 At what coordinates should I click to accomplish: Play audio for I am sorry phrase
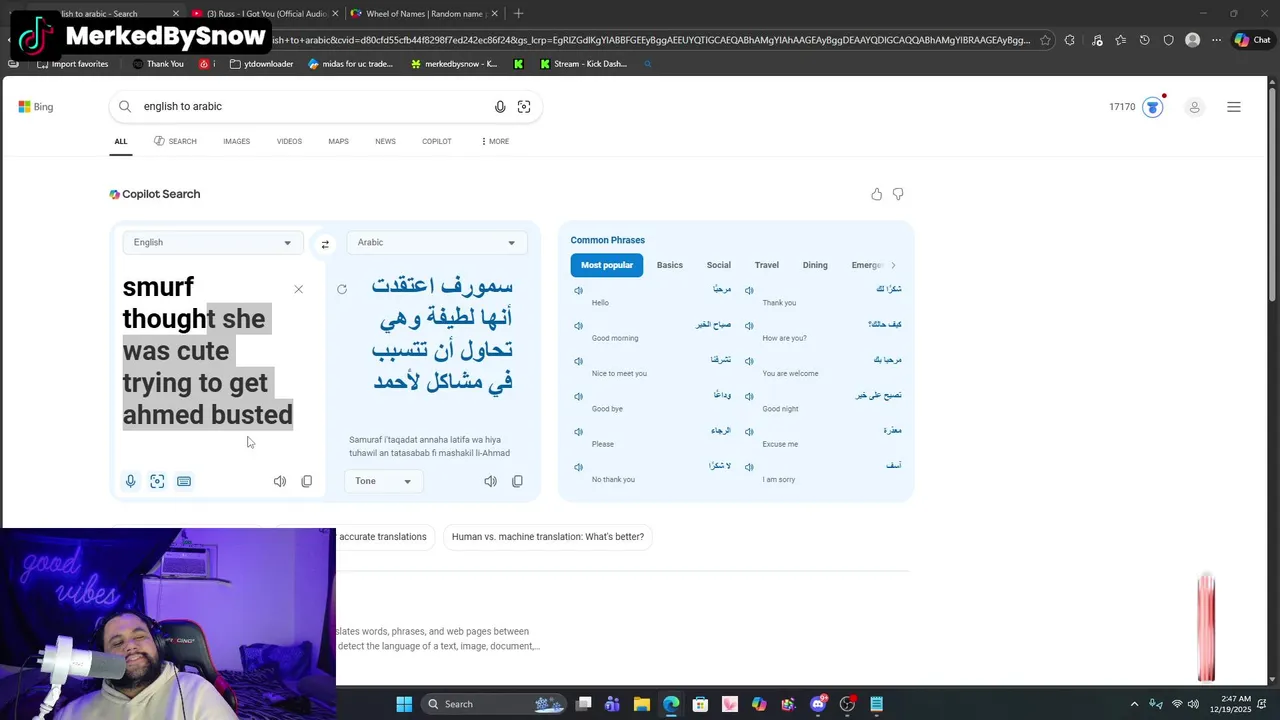(x=749, y=467)
